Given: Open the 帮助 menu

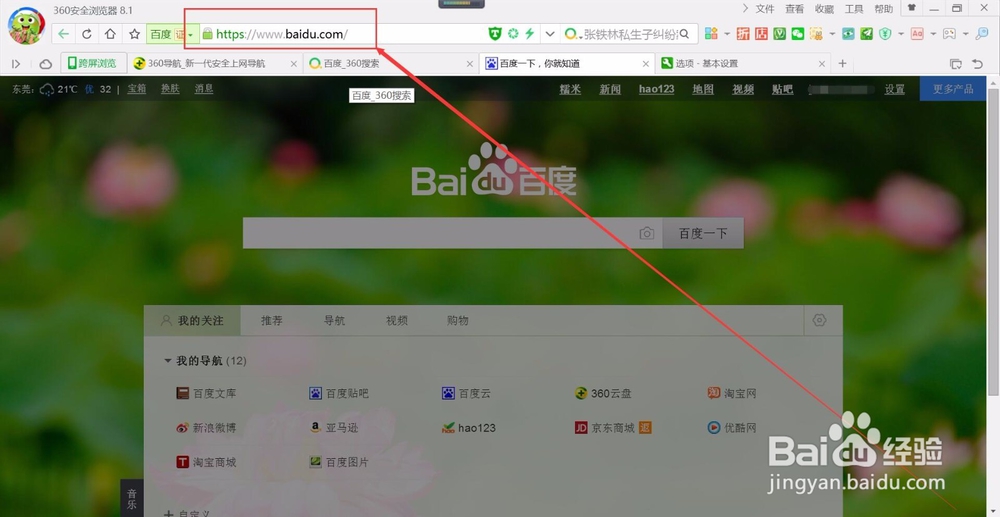Looking at the screenshot, I should point(884,9).
